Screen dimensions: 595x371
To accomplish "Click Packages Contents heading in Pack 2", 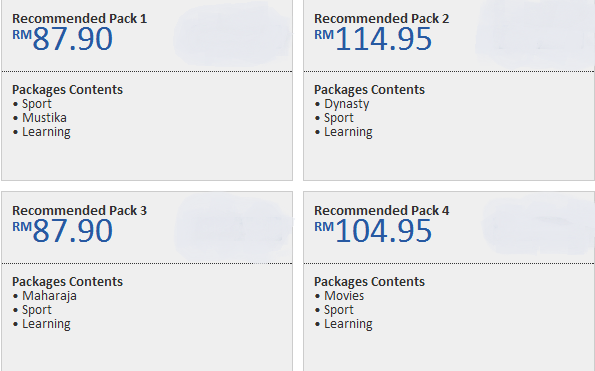I will [369, 90].
